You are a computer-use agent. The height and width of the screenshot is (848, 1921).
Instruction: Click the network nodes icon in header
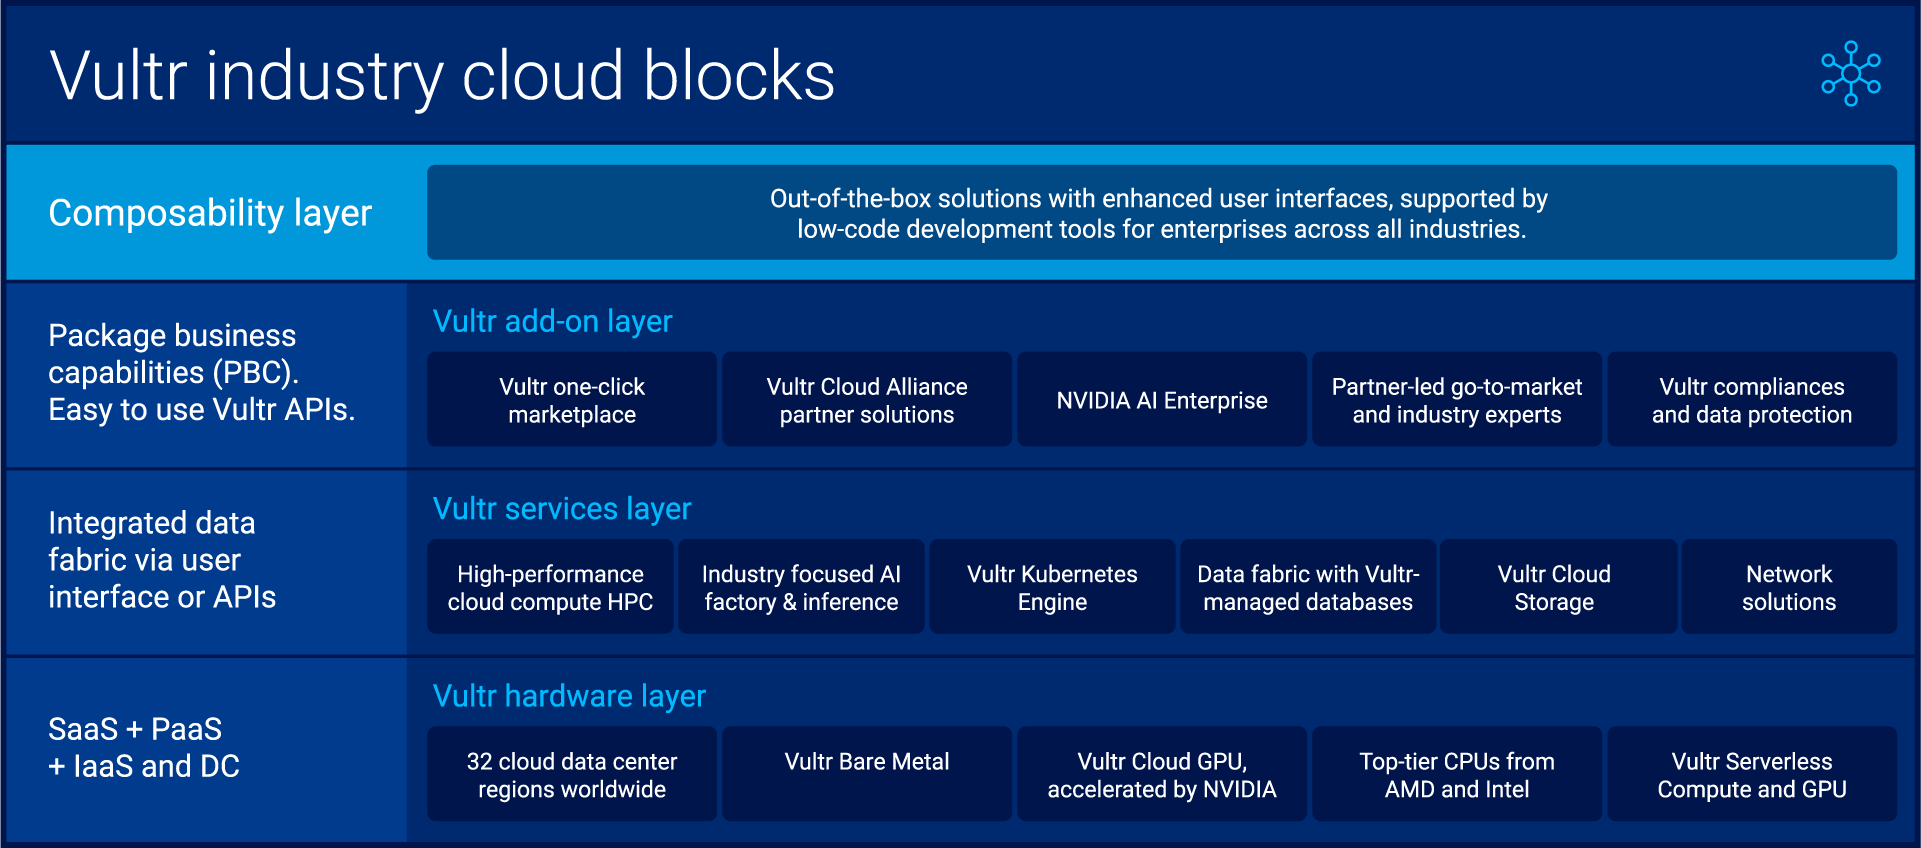[1850, 73]
